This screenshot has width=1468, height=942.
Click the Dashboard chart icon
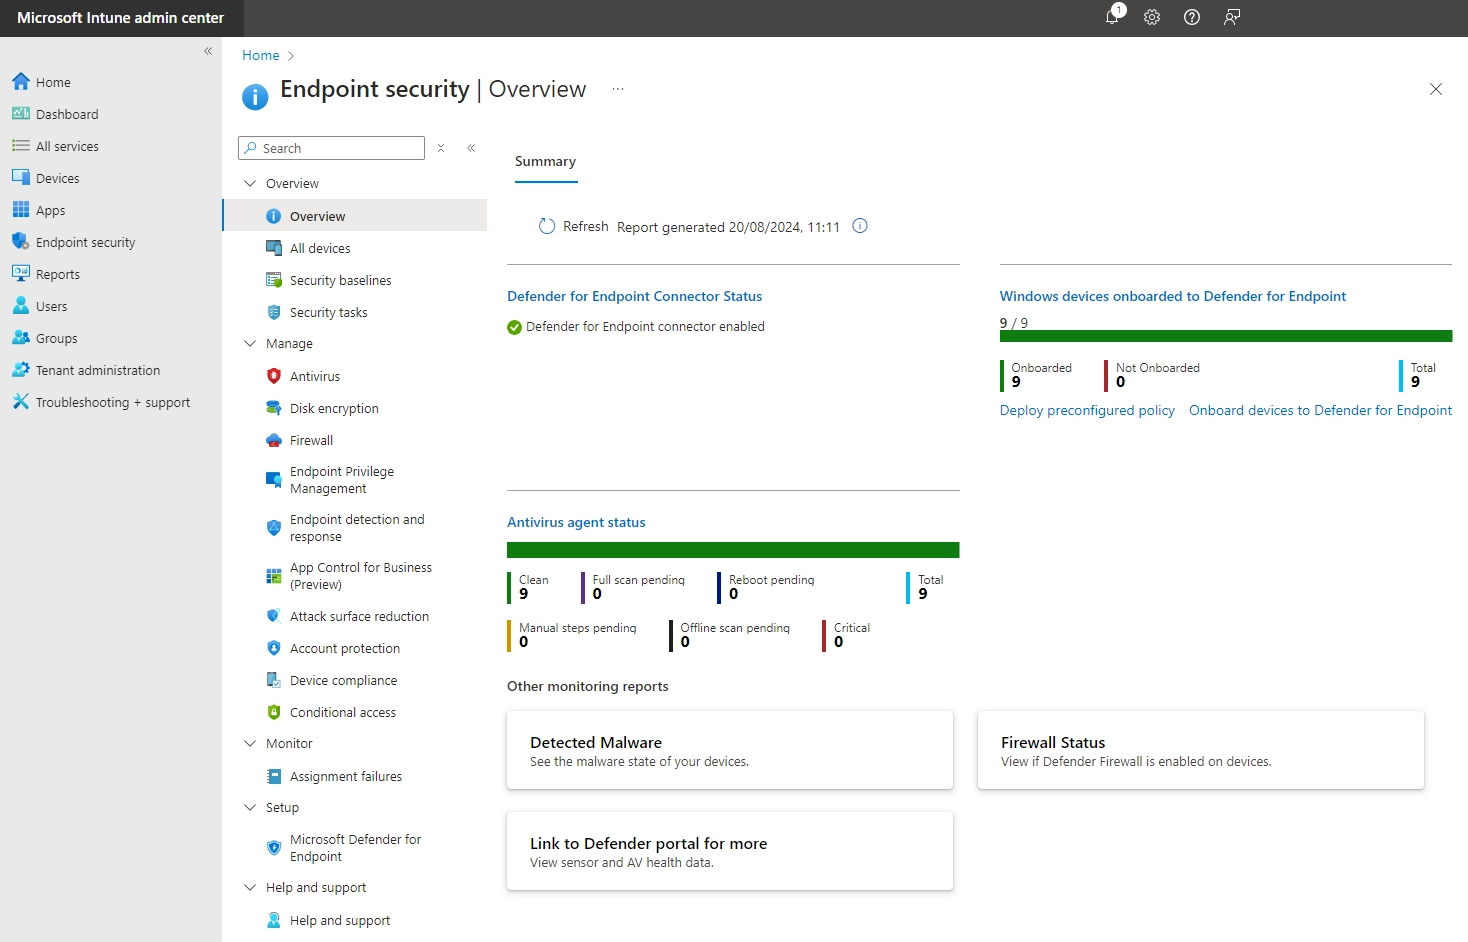[21, 114]
